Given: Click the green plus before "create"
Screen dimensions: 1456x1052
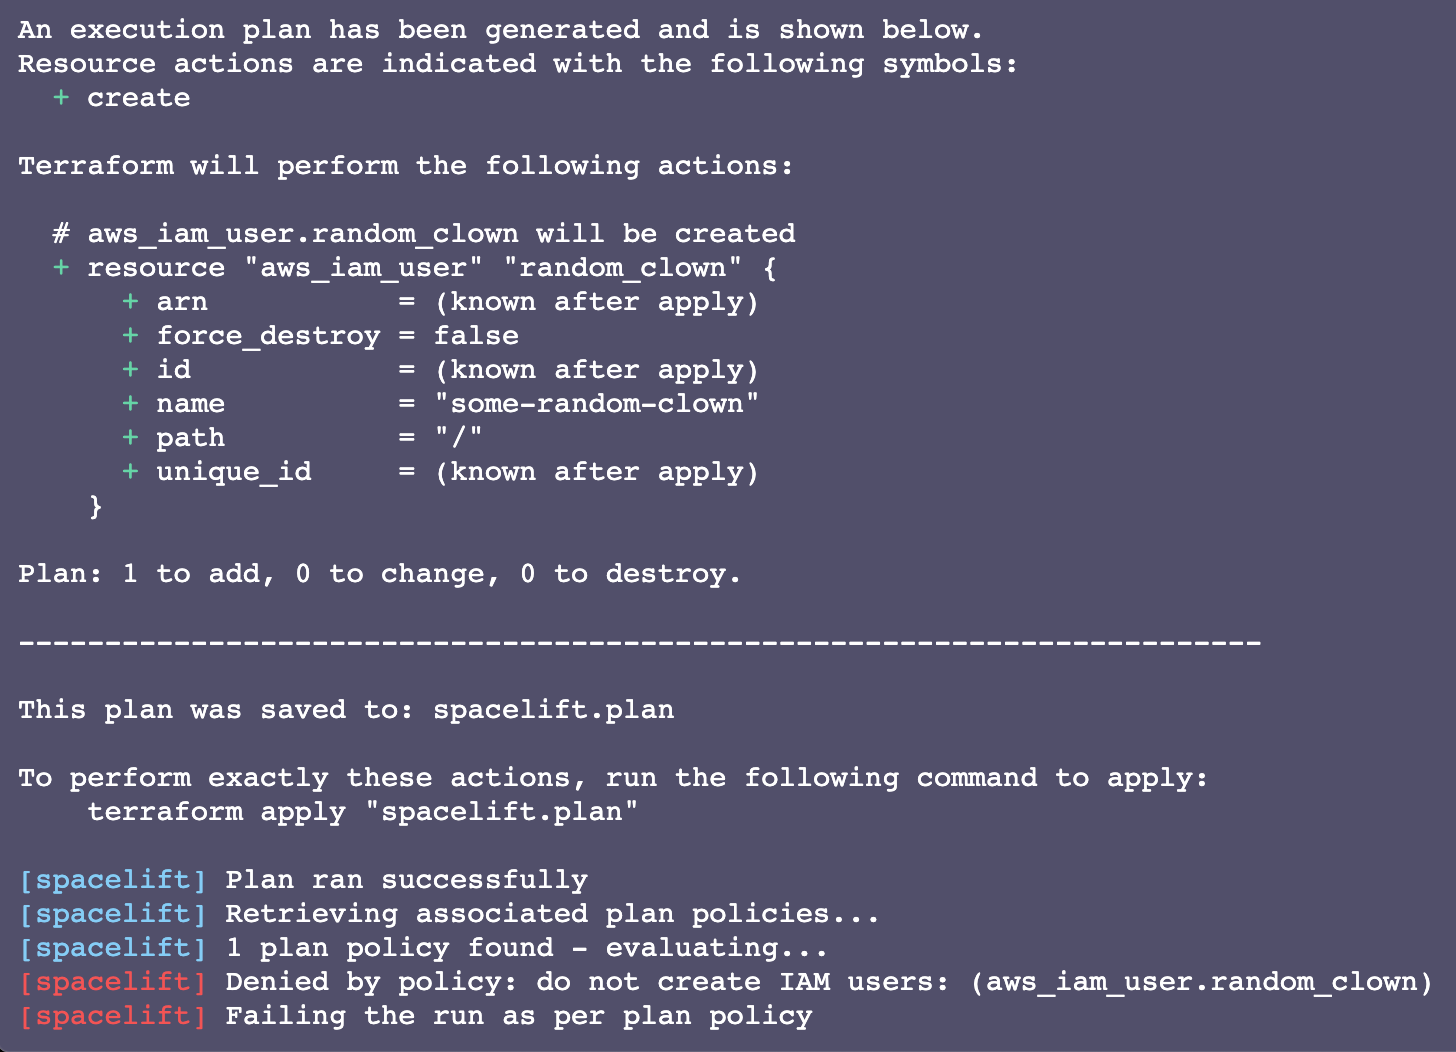Looking at the screenshot, I should point(62,98).
